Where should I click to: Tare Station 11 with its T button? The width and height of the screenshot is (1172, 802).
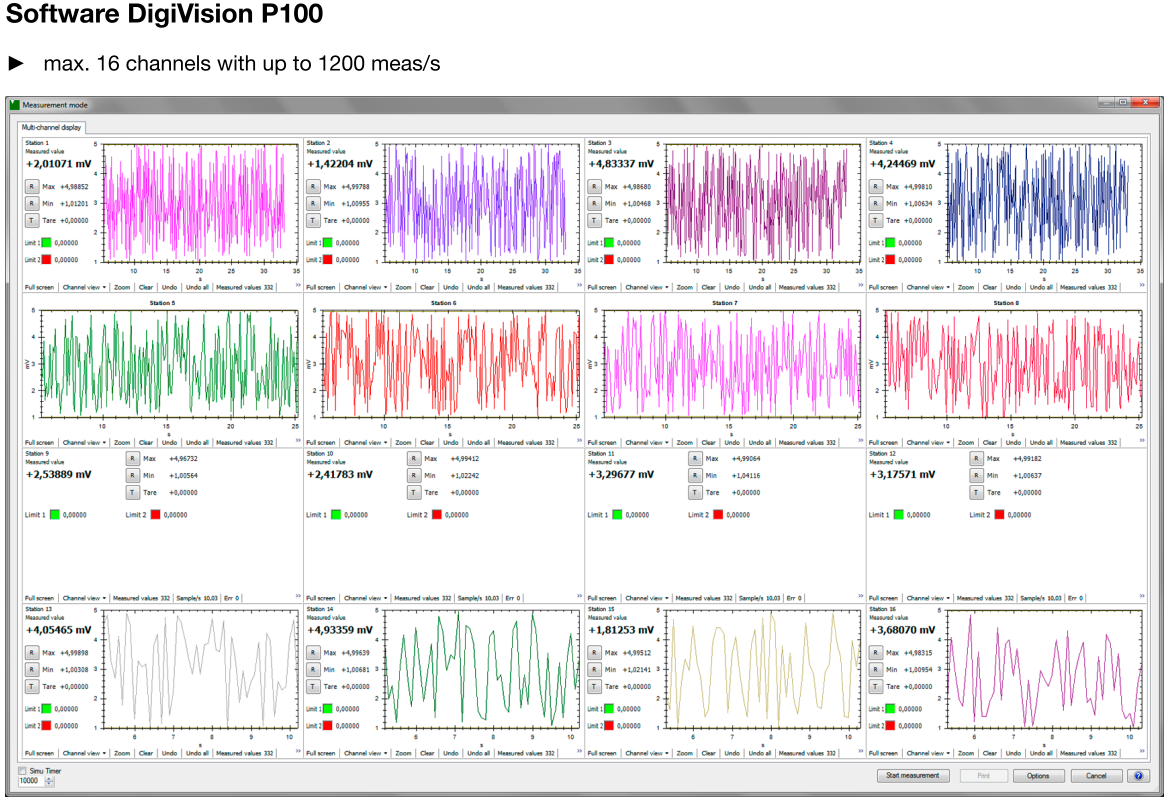(695, 492)
